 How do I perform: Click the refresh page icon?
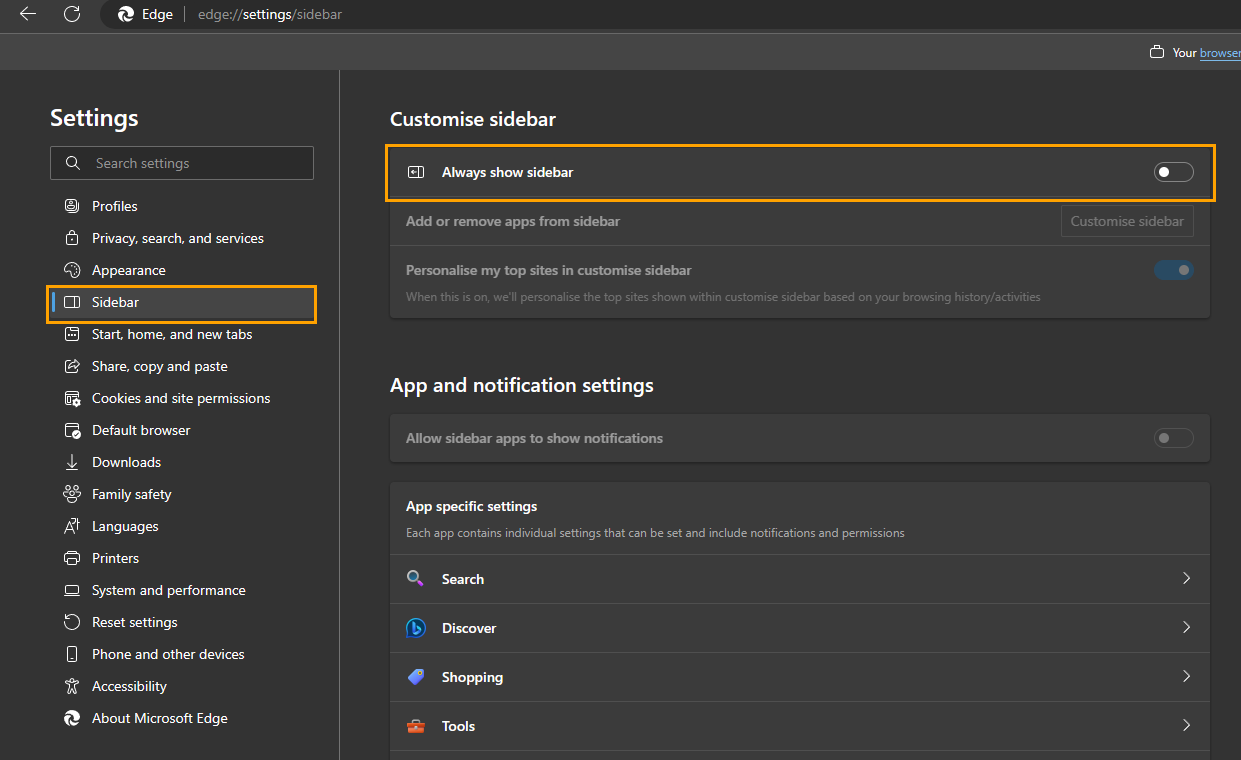point(72,14)
